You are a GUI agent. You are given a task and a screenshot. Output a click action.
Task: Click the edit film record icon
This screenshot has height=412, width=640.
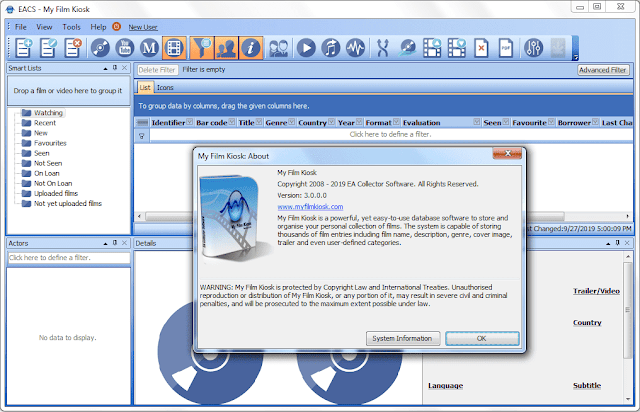pos(48,48)
